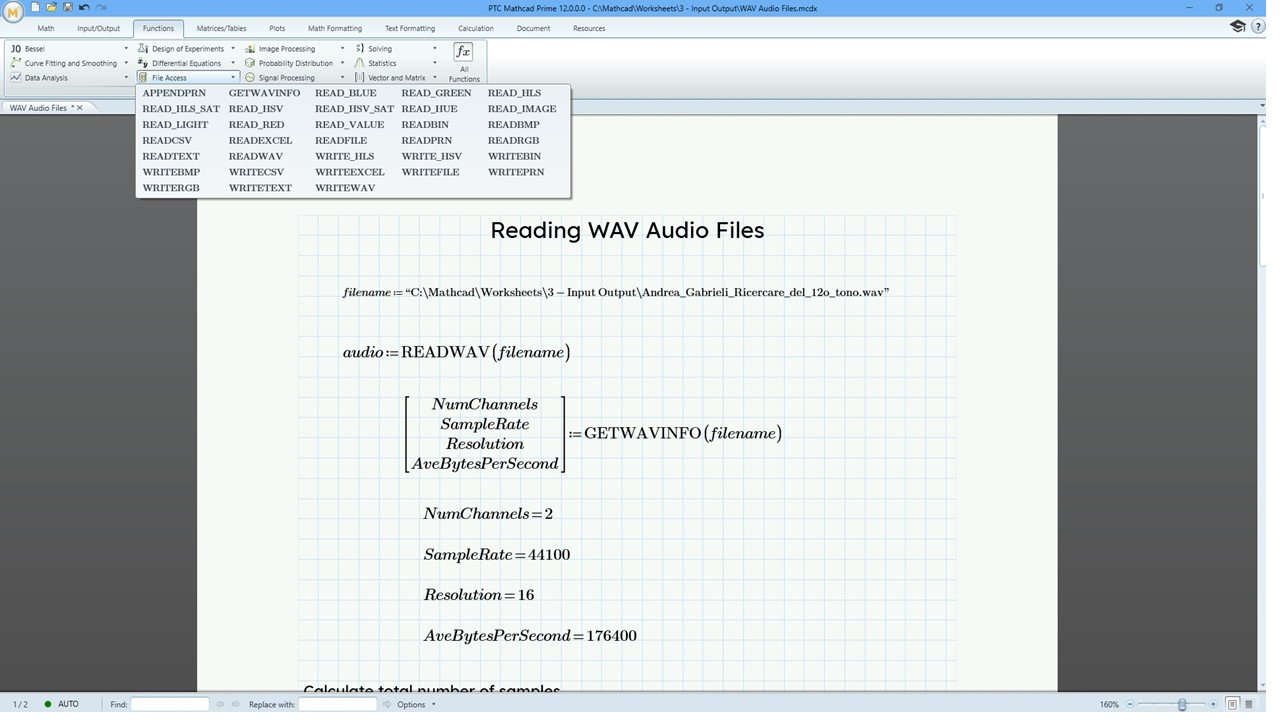Screen dimensions: 1280x720
Task: Pick READ_IMAGE from the function list
Action: [x=522, y=109]
